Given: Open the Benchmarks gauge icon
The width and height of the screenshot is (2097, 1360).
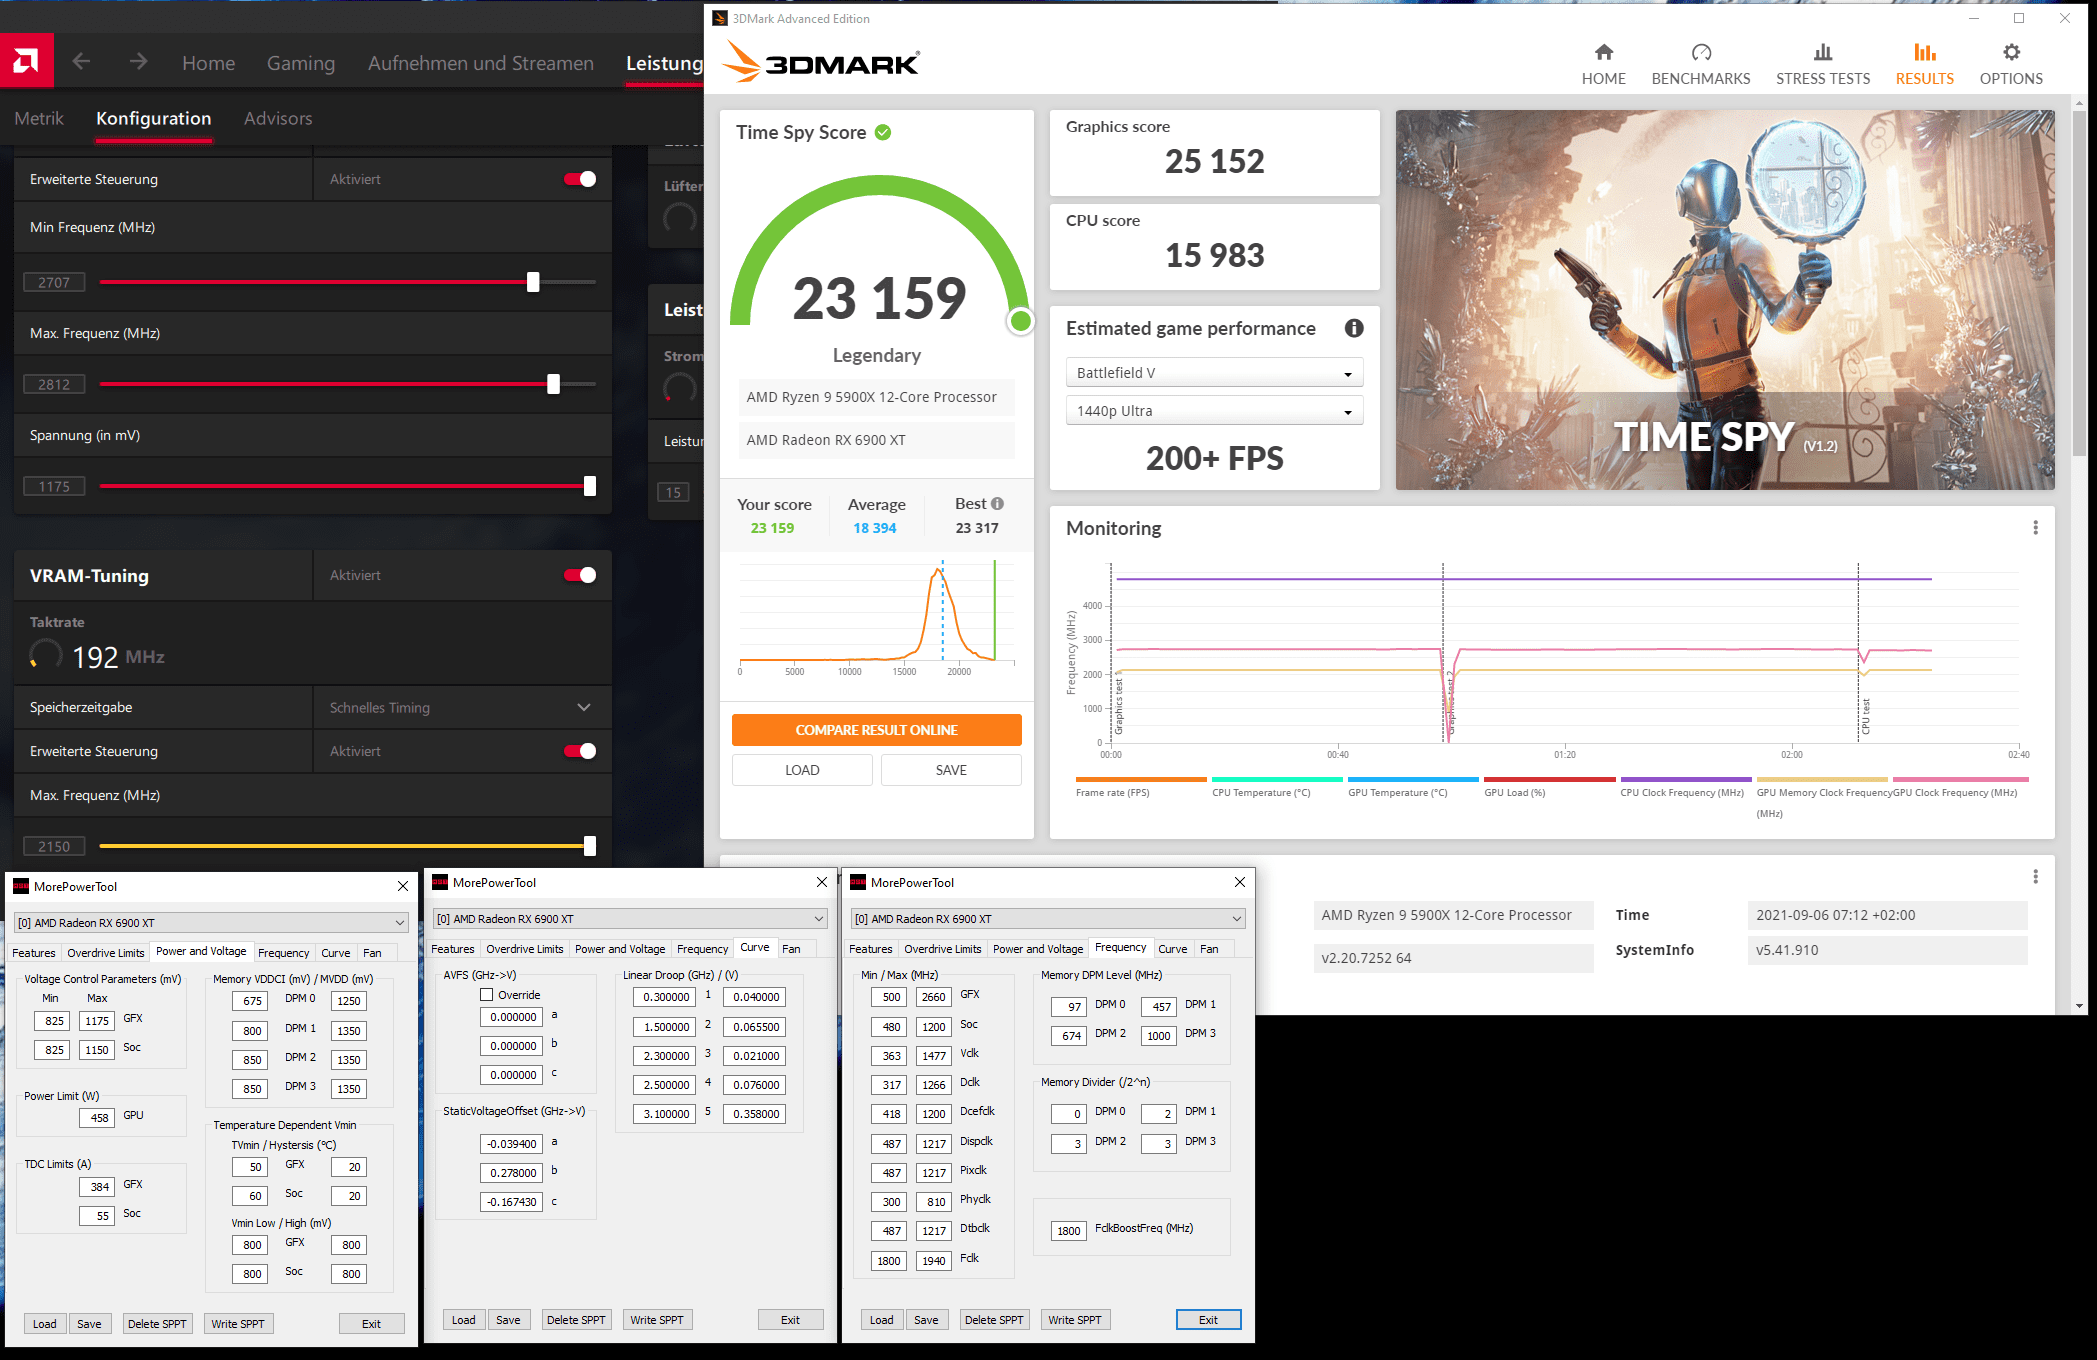Looking at the screenshot, I should coord(1700,52).
